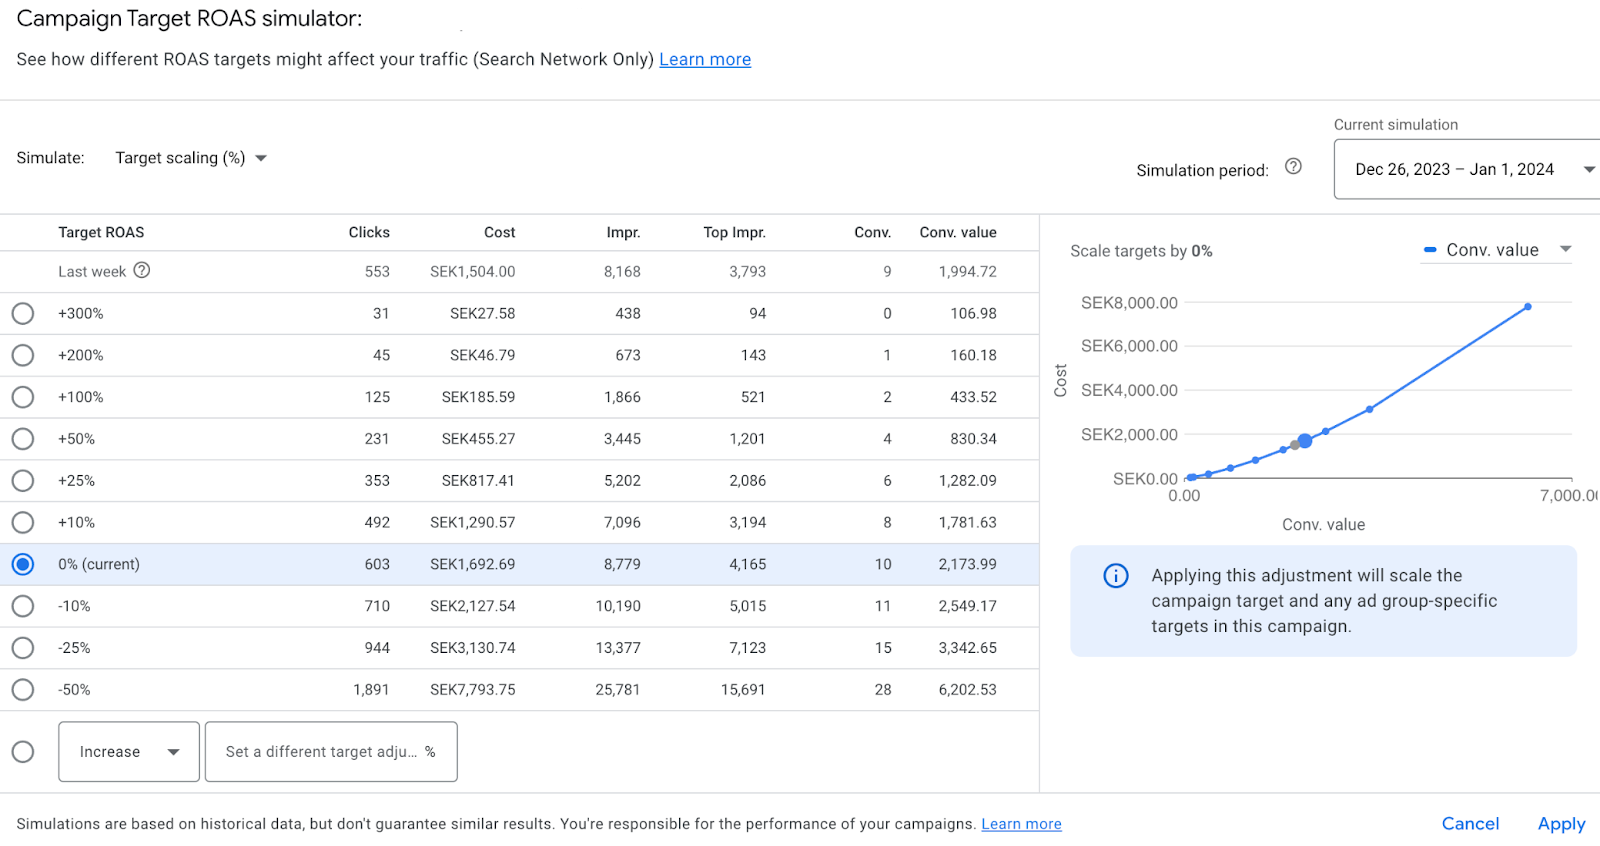The image size is (1600, 846).
Task: Select the +10% target ROAS option
Action: coord(23,523)
